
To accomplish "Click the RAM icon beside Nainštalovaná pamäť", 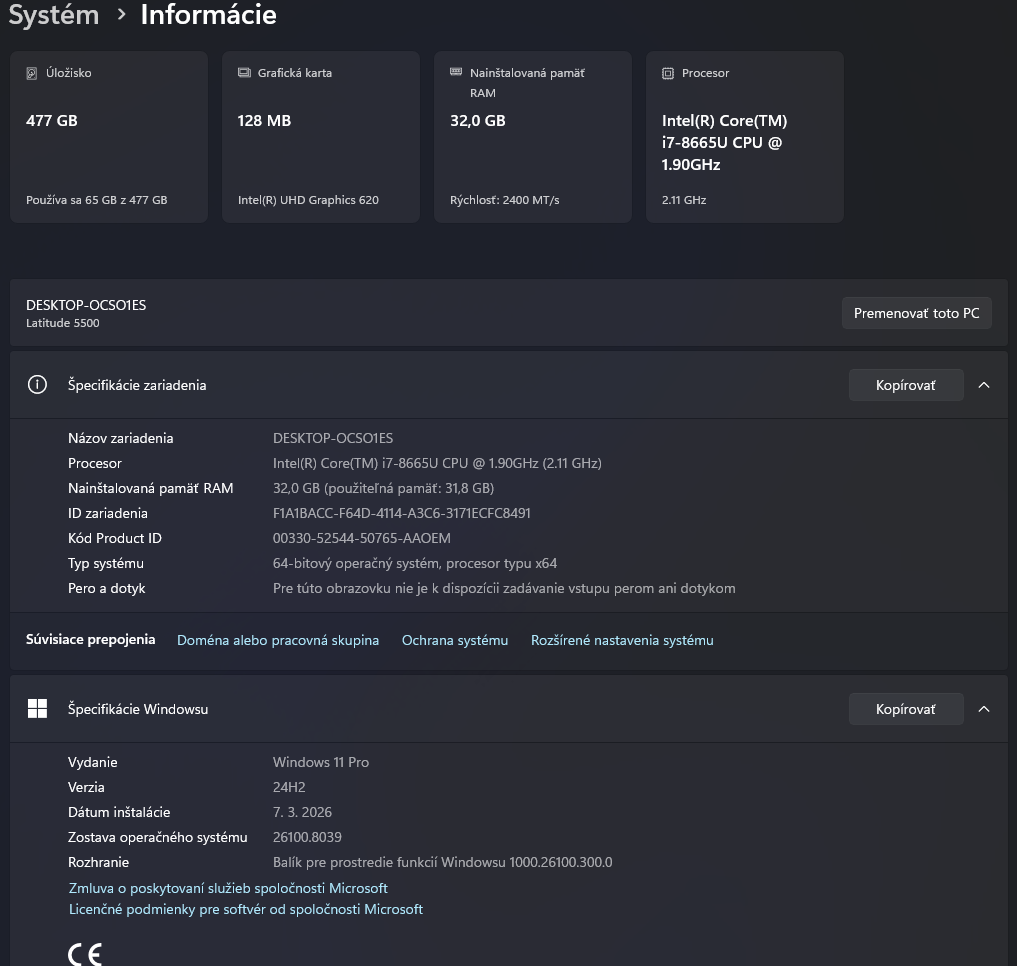I will click(x=456, y=73).
